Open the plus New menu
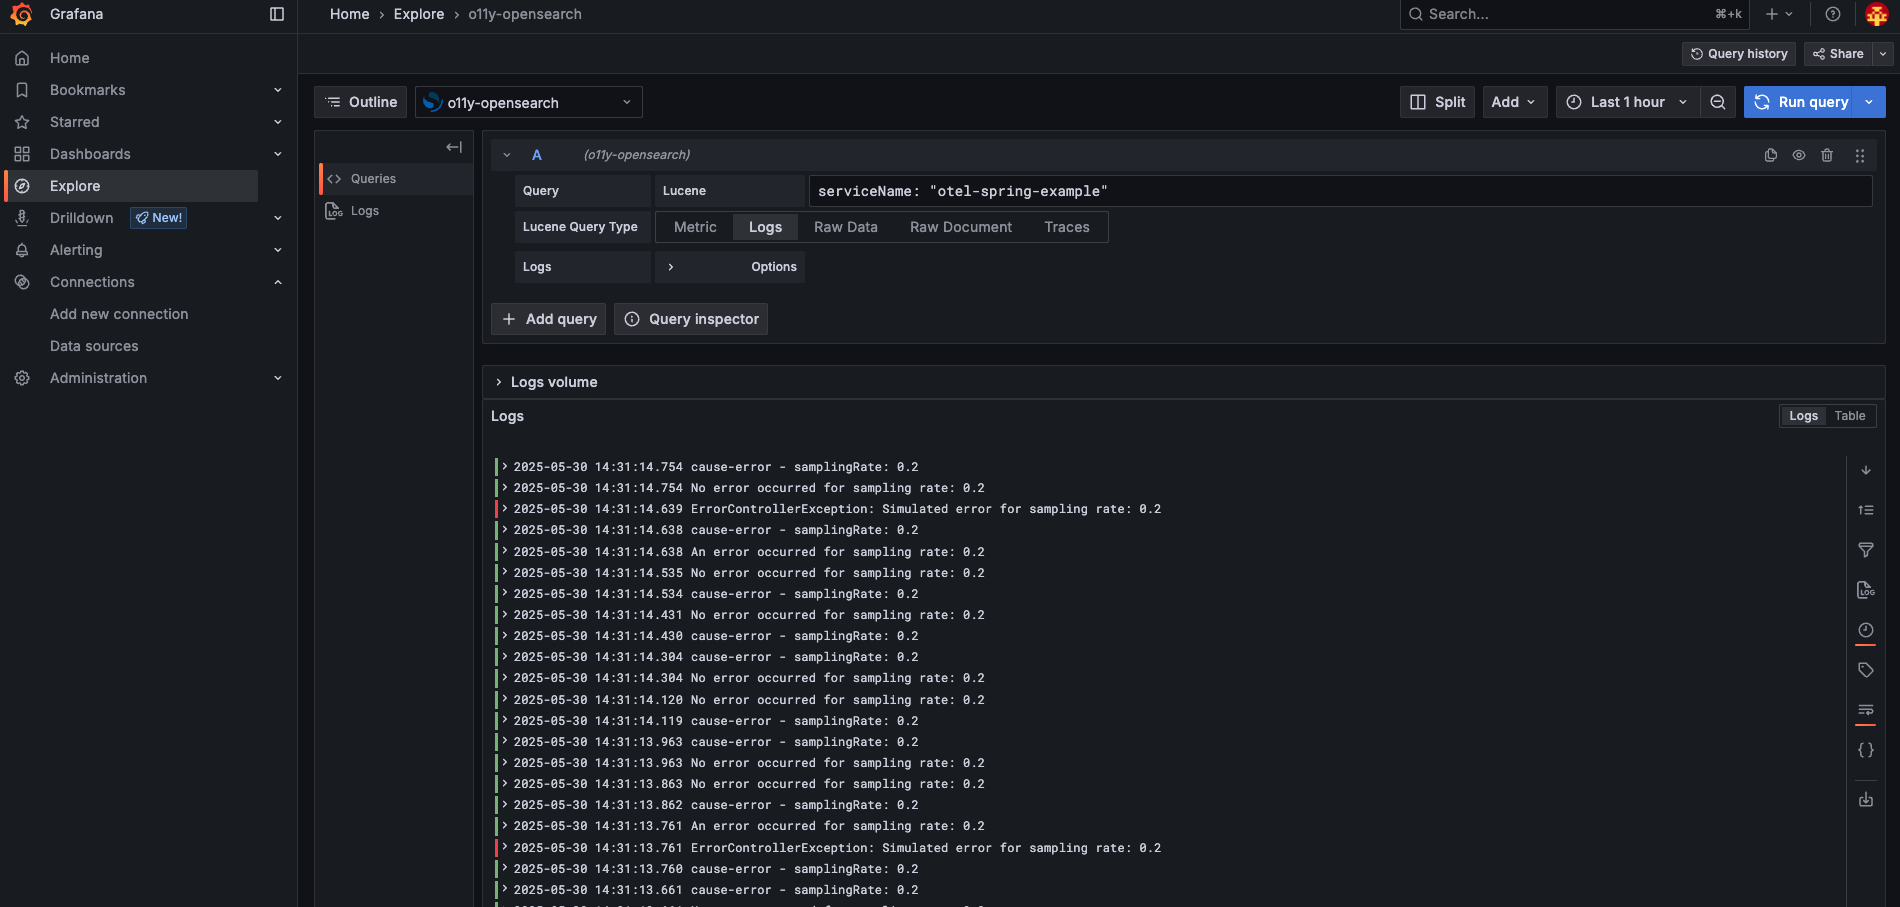Screen dimensions: 1900x907 (x=1779, y=14)
